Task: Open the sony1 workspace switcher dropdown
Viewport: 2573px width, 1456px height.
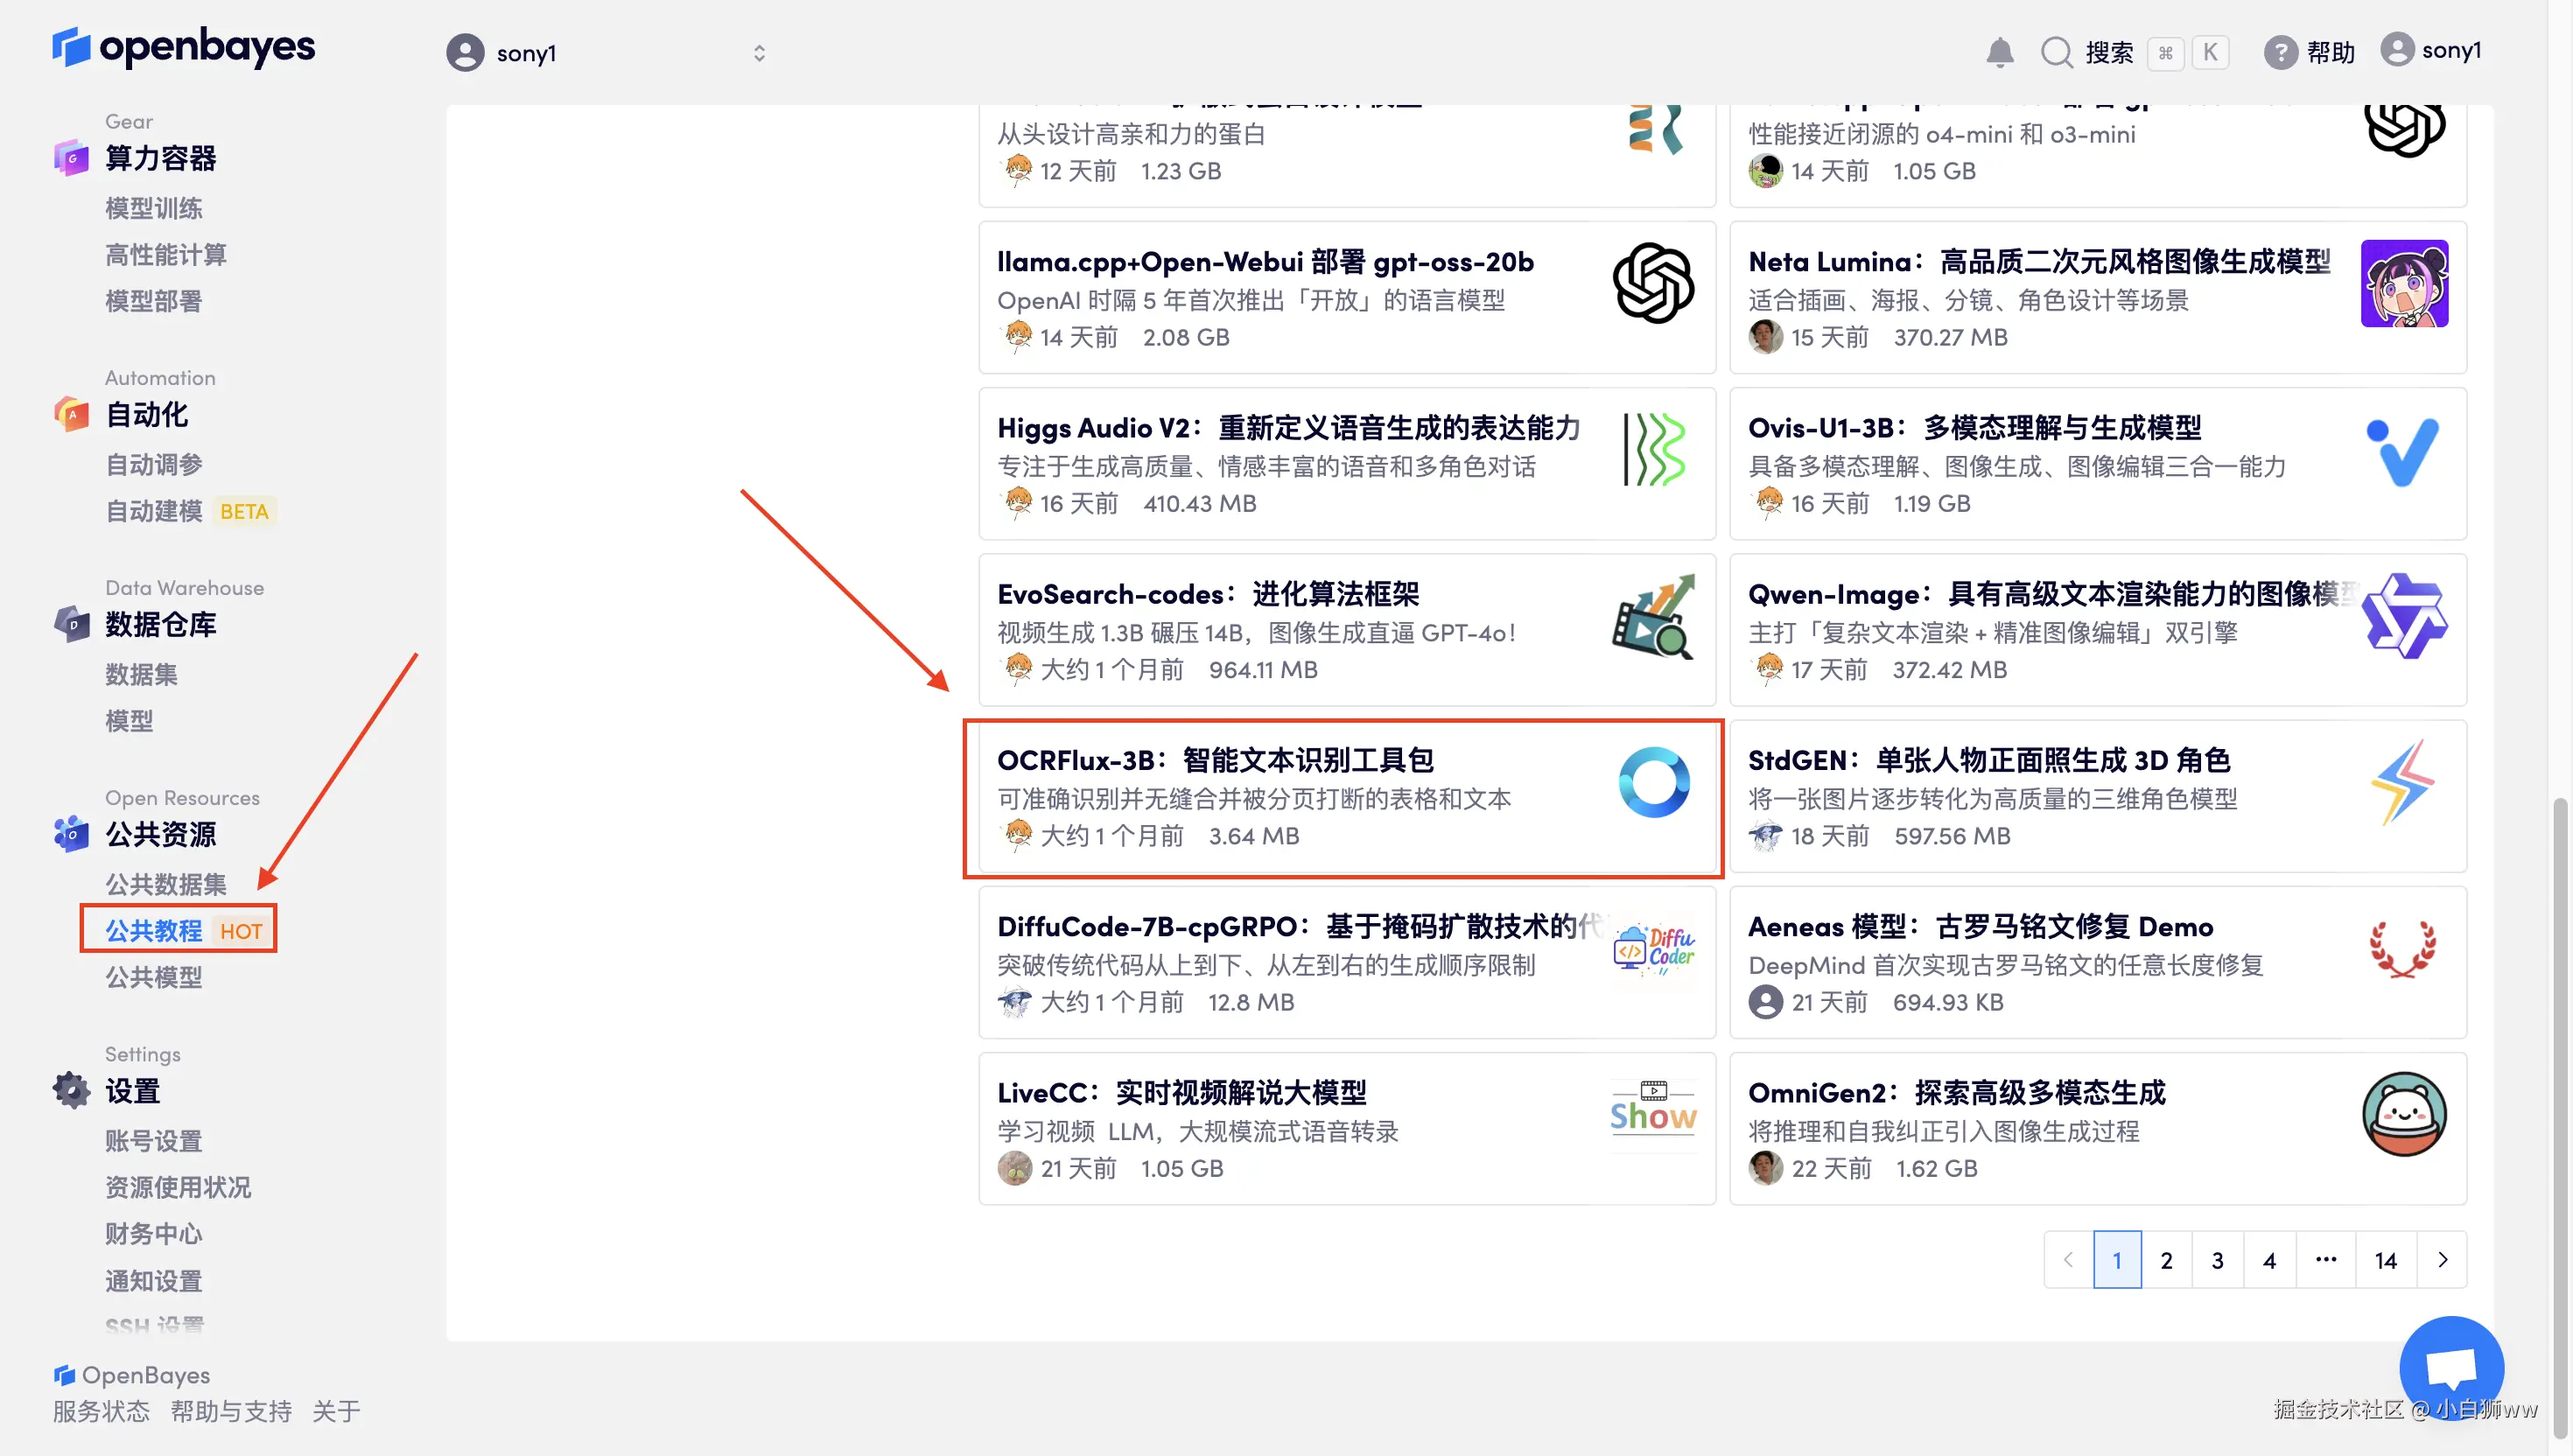Action: coord(759,53)
